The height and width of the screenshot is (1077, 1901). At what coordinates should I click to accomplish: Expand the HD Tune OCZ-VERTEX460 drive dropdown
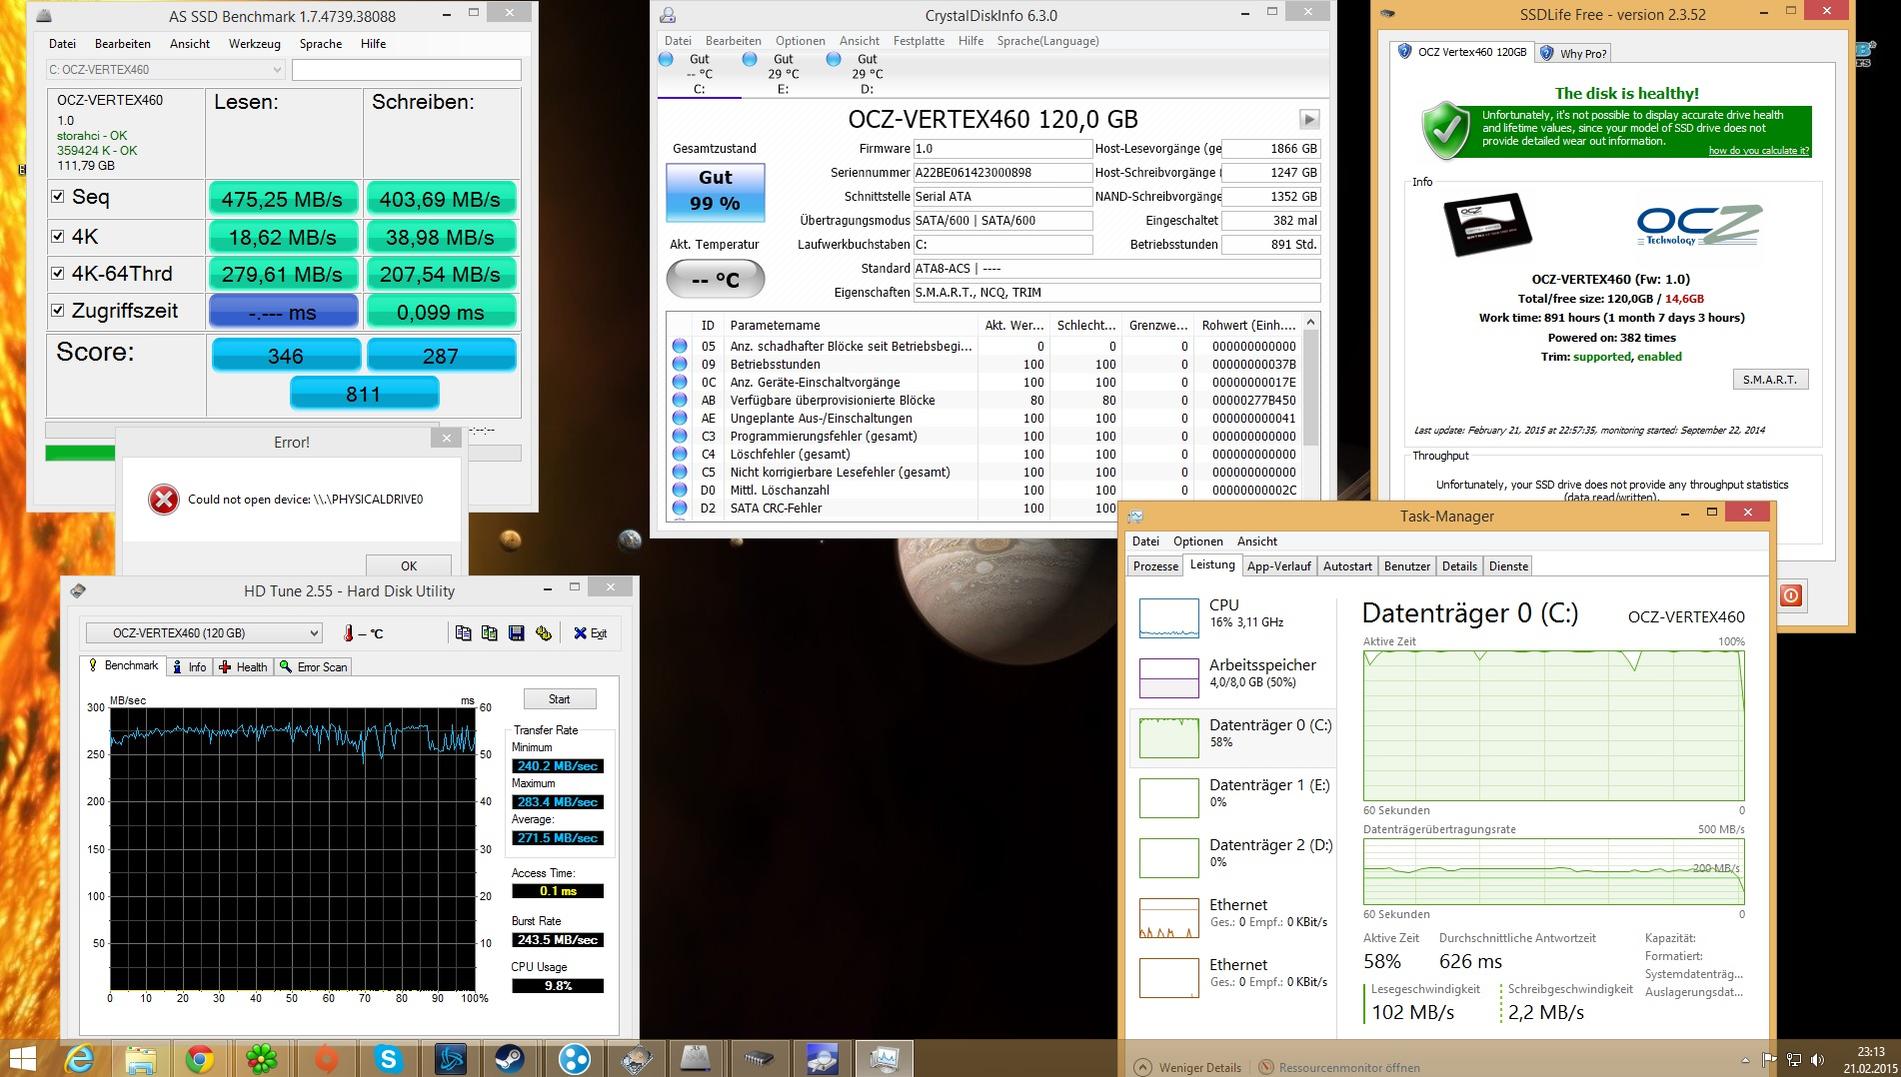[x=203, y=633]
